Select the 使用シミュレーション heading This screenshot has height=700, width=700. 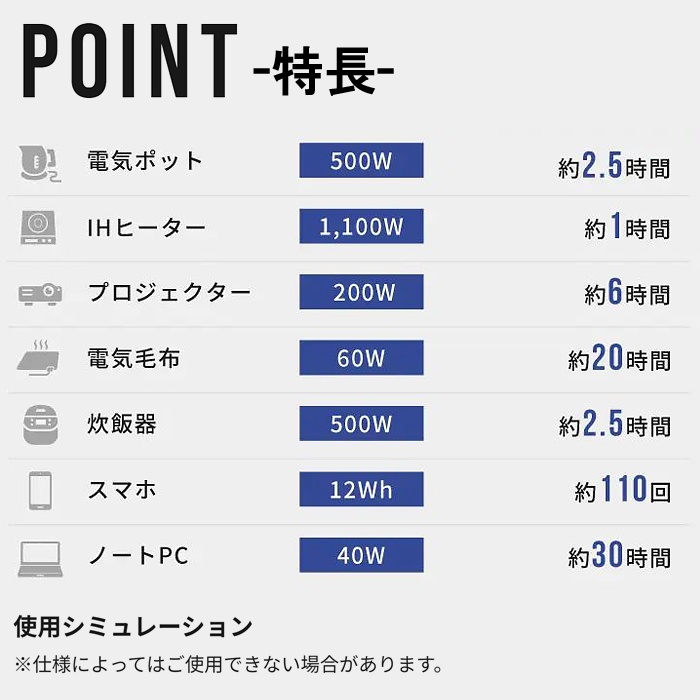click(x=133, y=626)
